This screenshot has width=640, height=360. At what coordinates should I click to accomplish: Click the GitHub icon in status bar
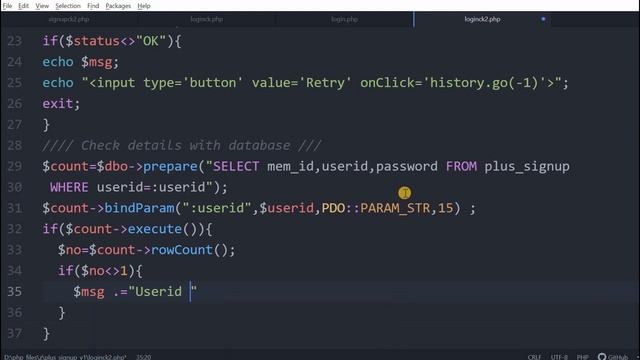[x=613, y=357]
